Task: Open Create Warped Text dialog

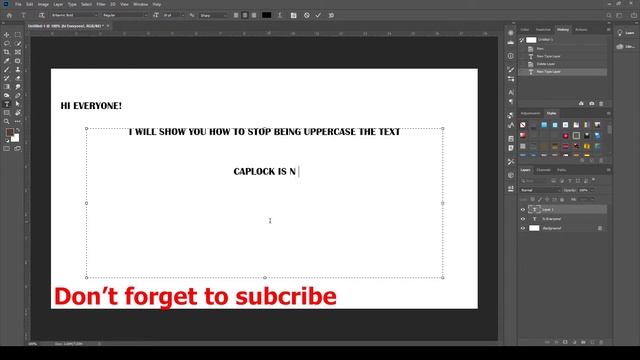Action: coord(280,16)
